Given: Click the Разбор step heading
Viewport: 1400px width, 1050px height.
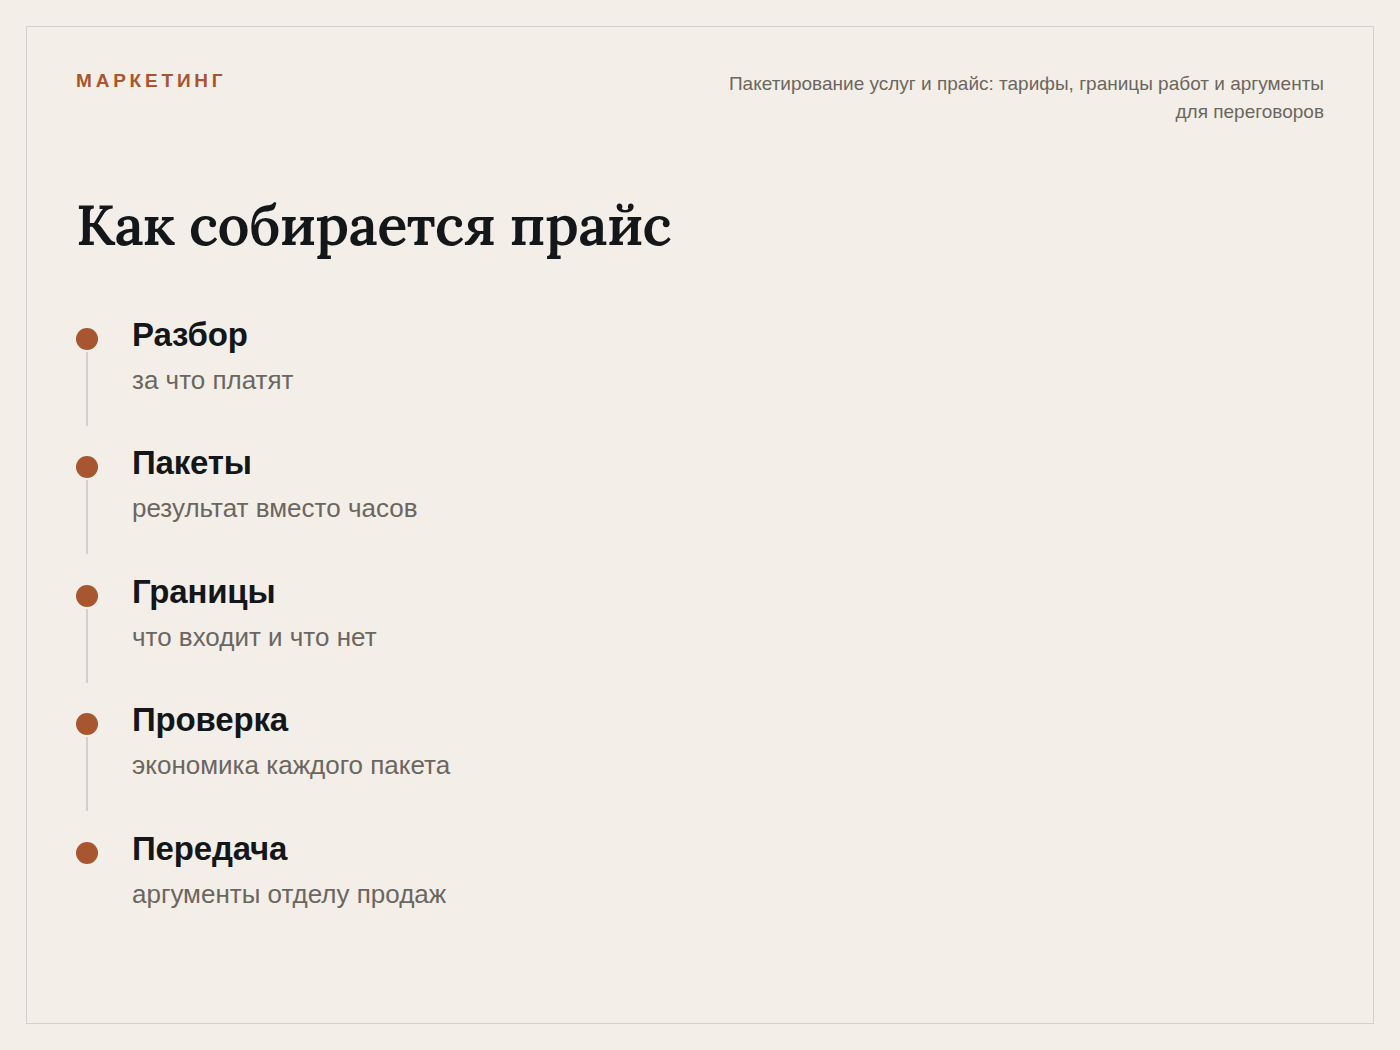Looking at the screenshot, I should click(190, 335).
